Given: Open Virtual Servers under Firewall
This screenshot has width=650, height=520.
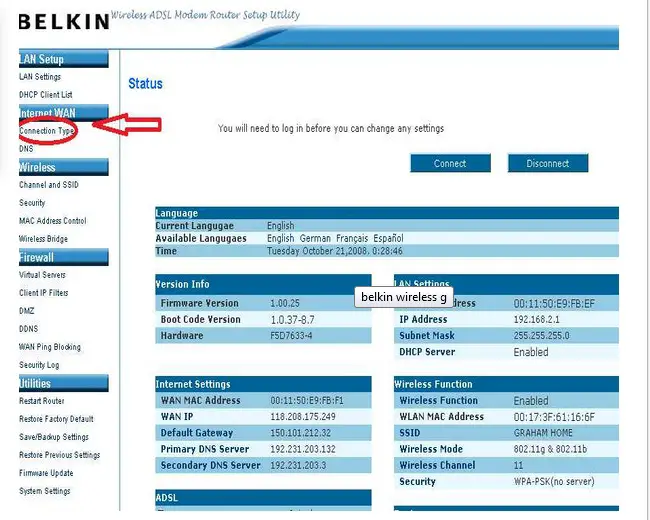Looking at the screenshot, I should tap(42, 275).
